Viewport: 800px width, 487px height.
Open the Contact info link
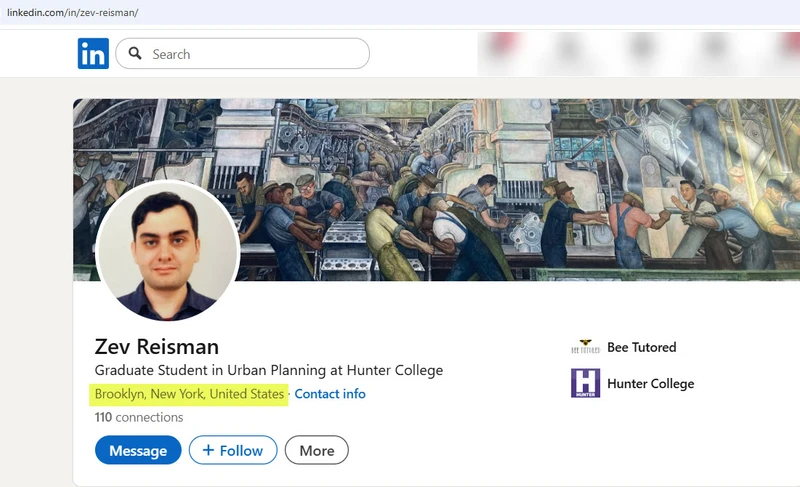click(x=330, y=394)
